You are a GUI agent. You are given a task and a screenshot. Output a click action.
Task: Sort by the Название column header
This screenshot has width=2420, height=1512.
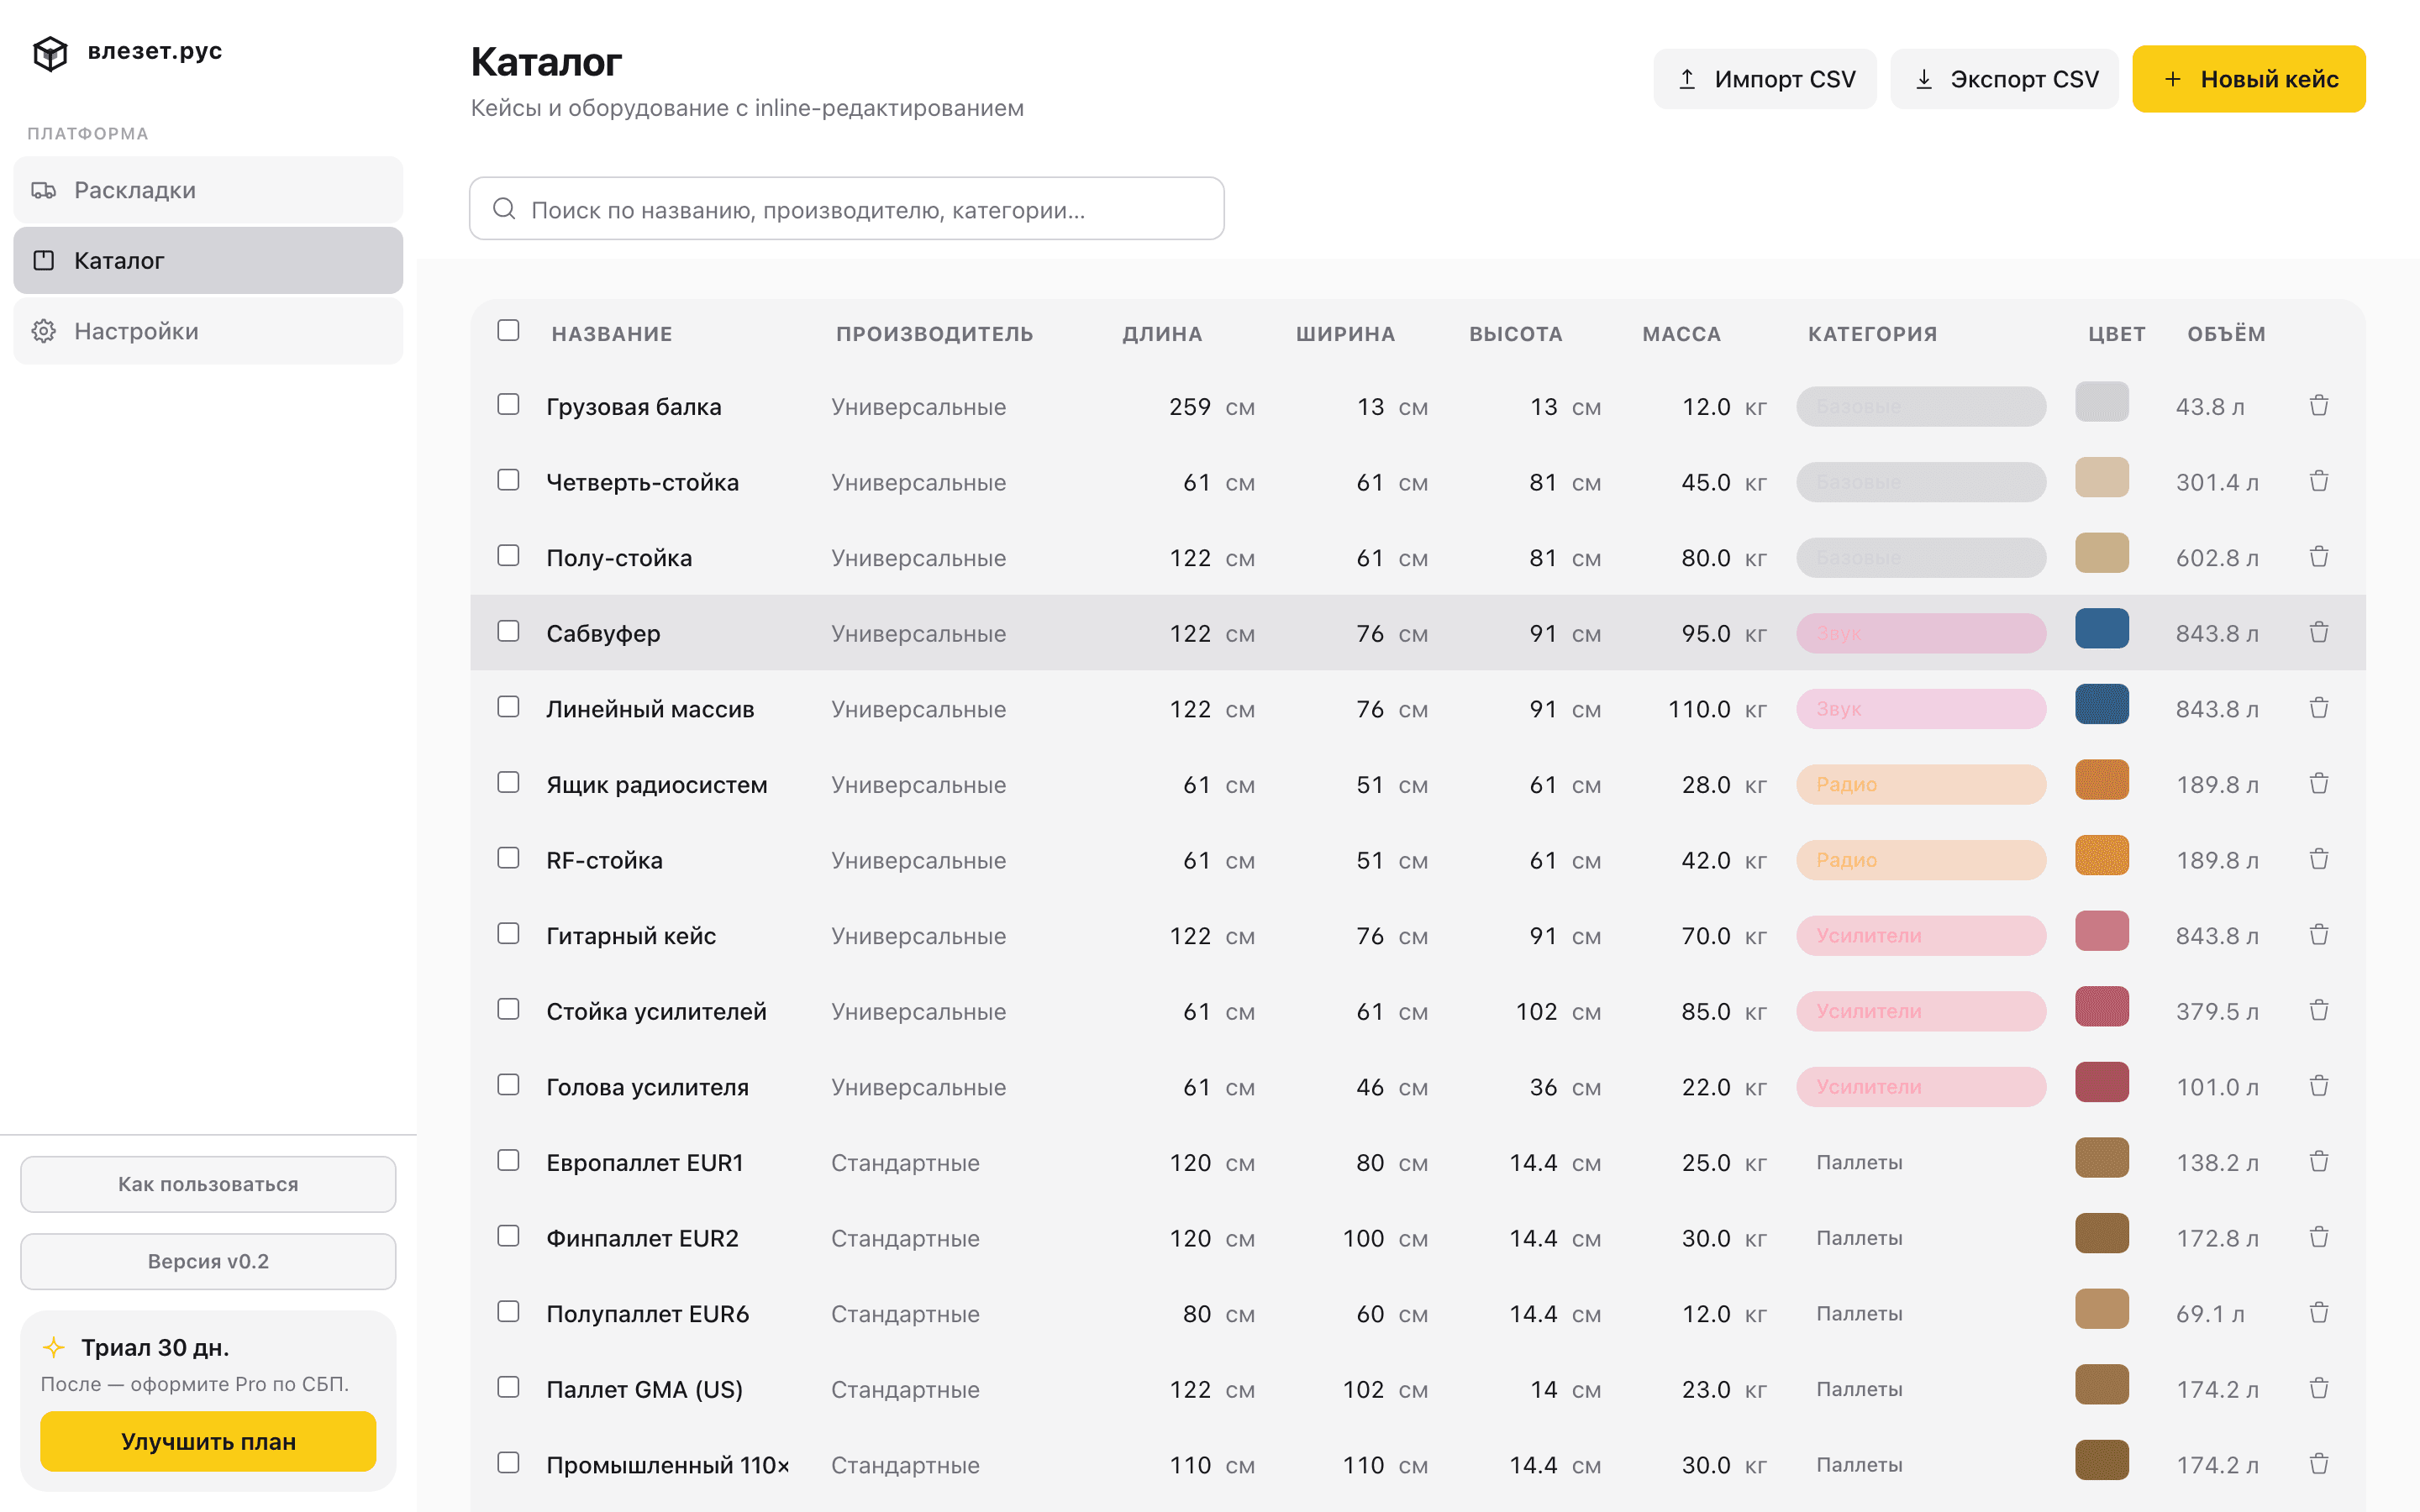[612, 334]
